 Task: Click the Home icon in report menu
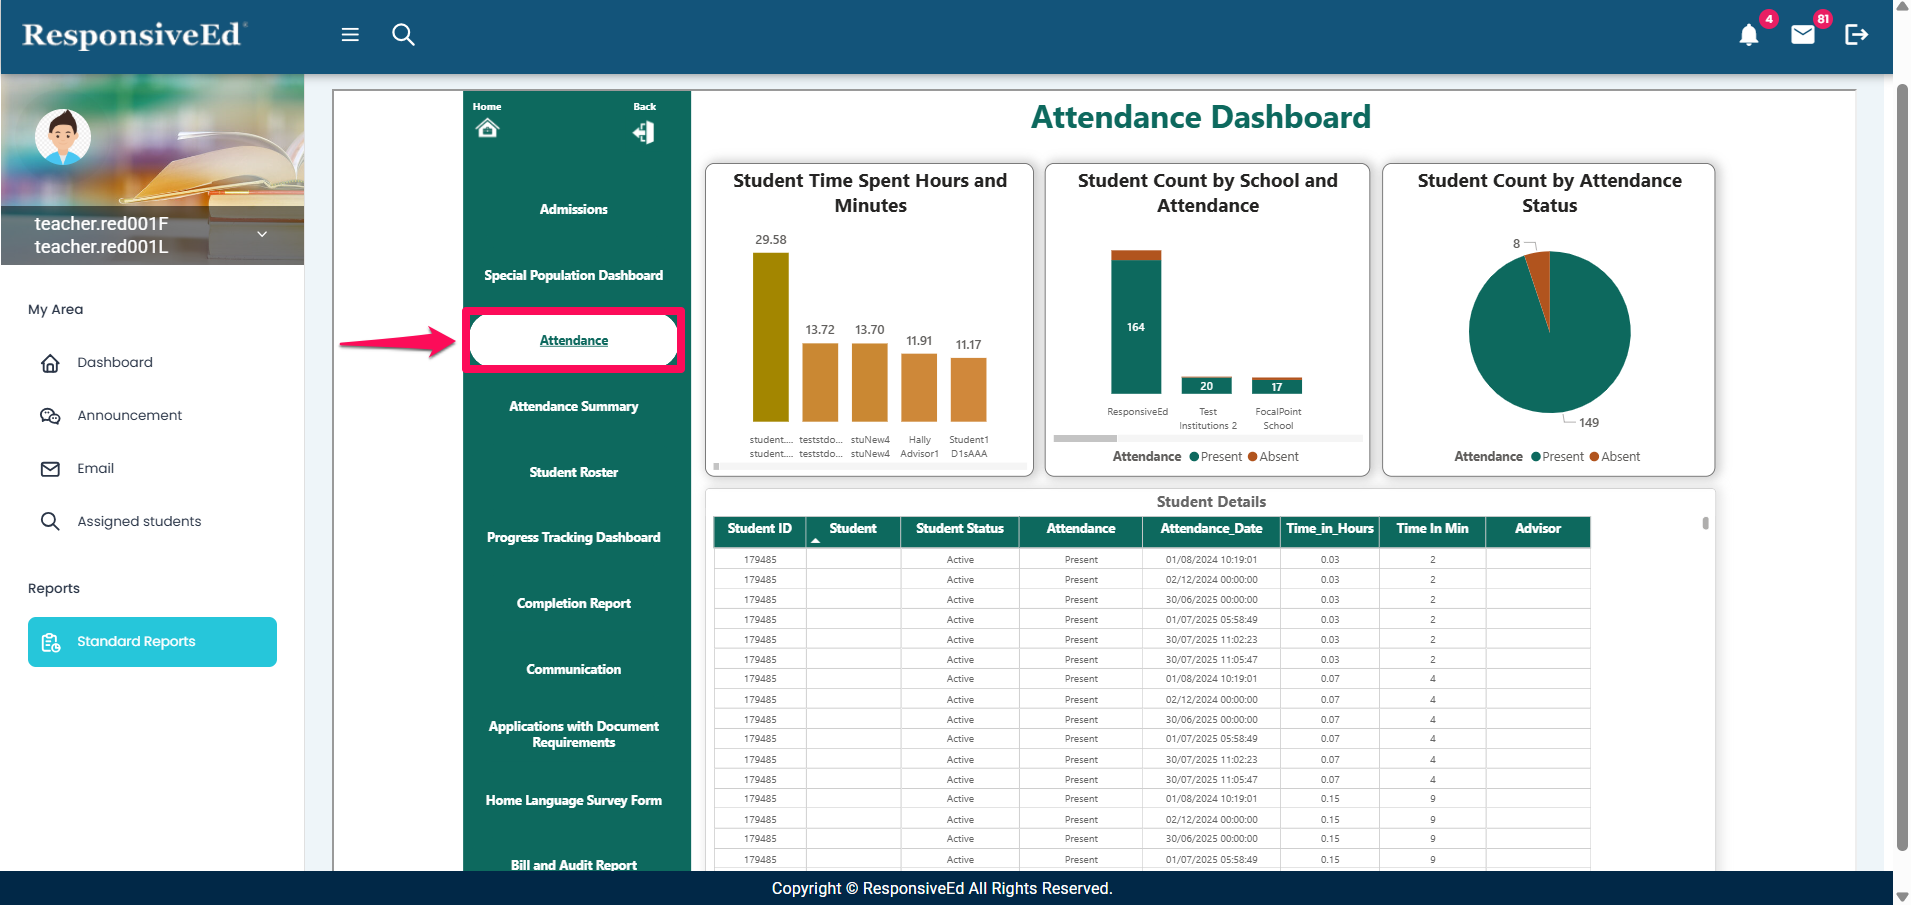pos(487,128)
